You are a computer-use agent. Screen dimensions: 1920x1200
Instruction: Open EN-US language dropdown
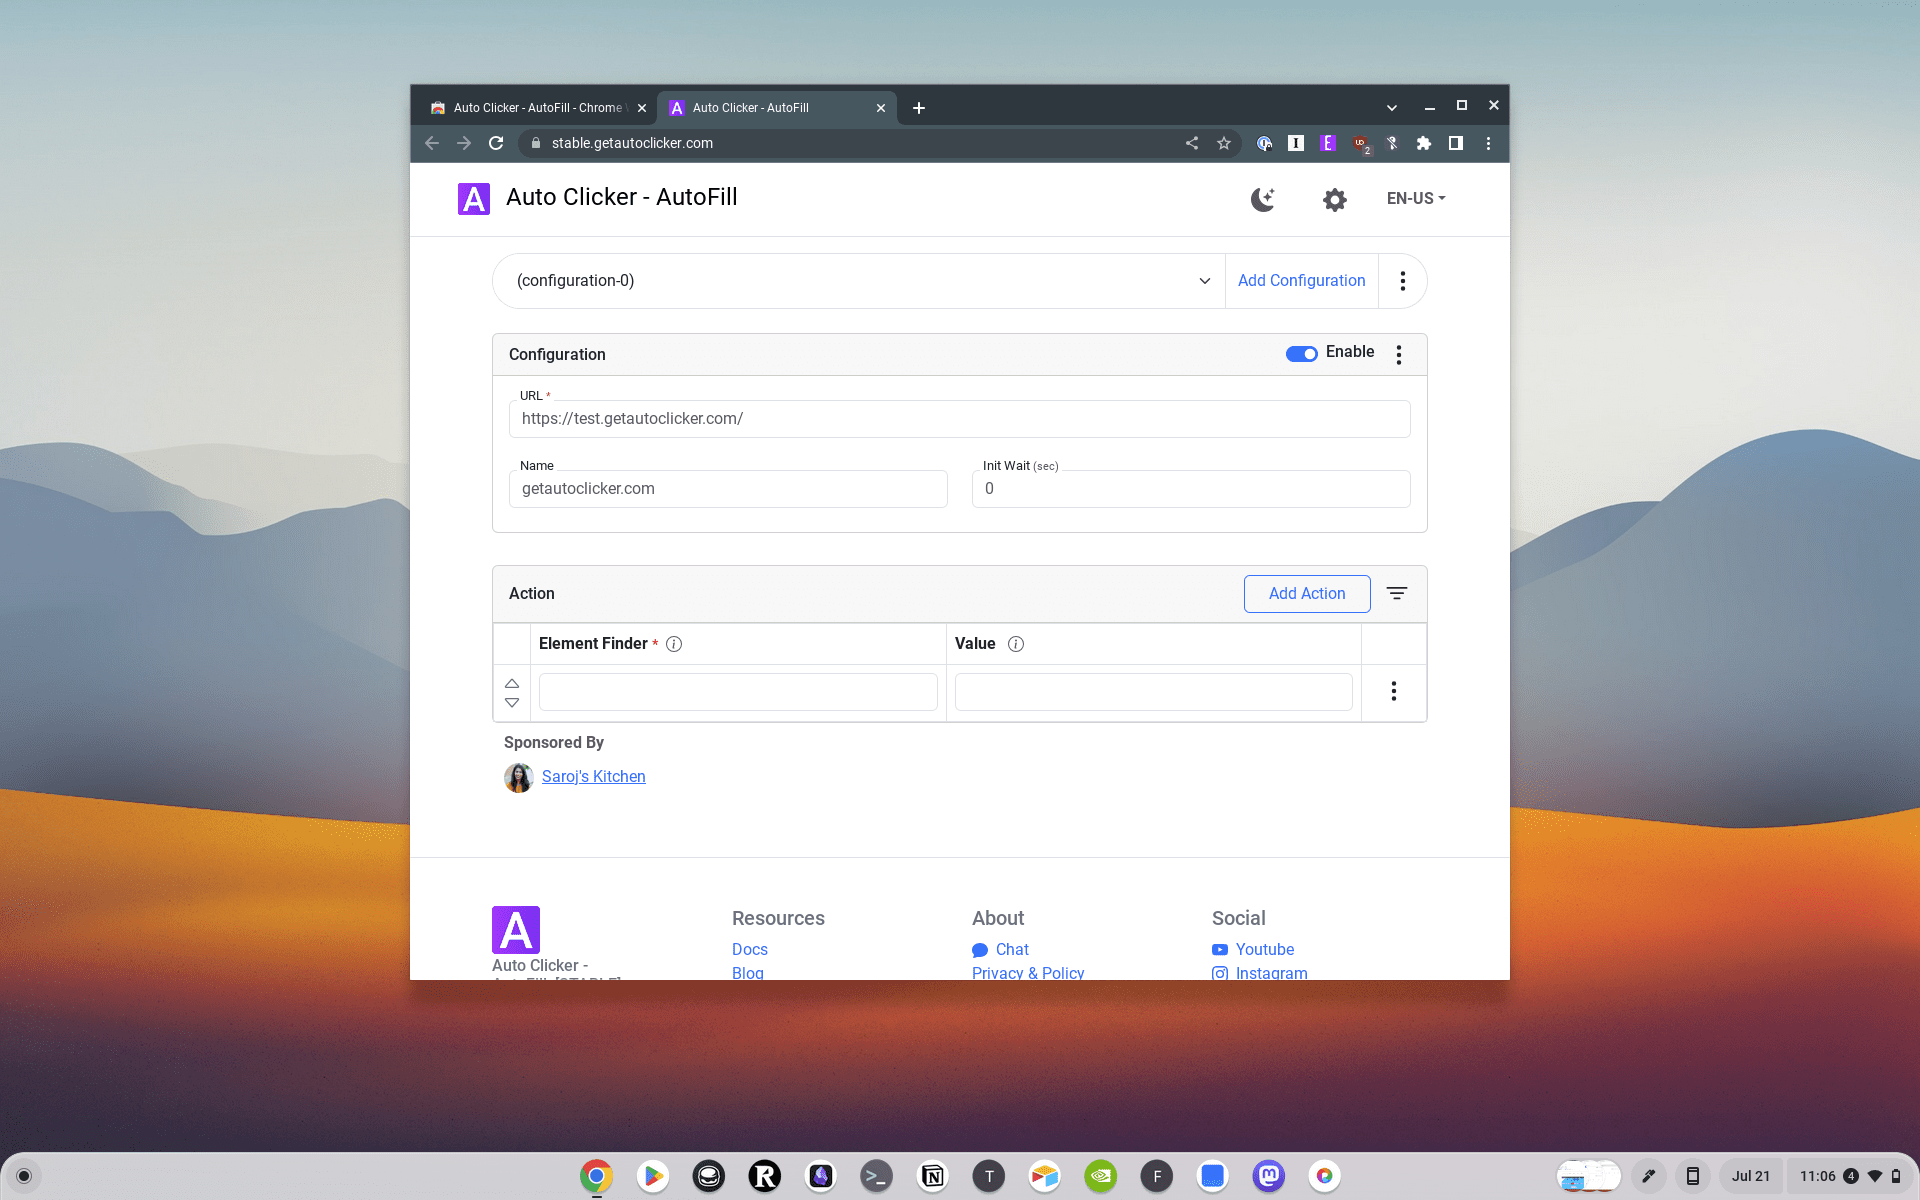click(x=1416, y=198)
